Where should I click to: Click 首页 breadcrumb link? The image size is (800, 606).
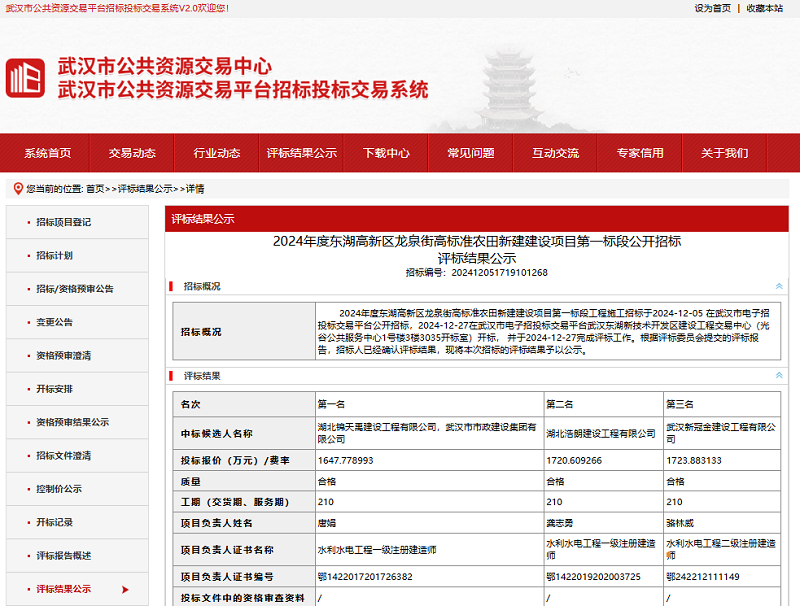95,188
